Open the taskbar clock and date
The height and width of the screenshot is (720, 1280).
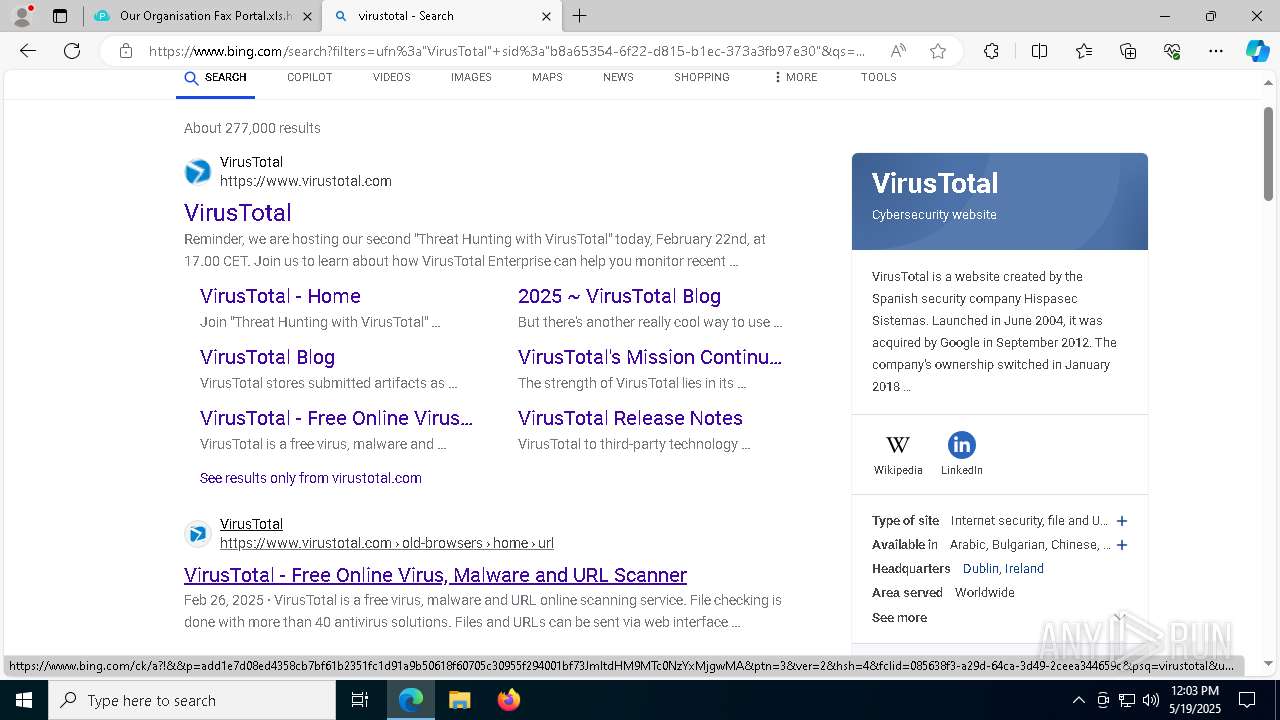pos(1194,700)
